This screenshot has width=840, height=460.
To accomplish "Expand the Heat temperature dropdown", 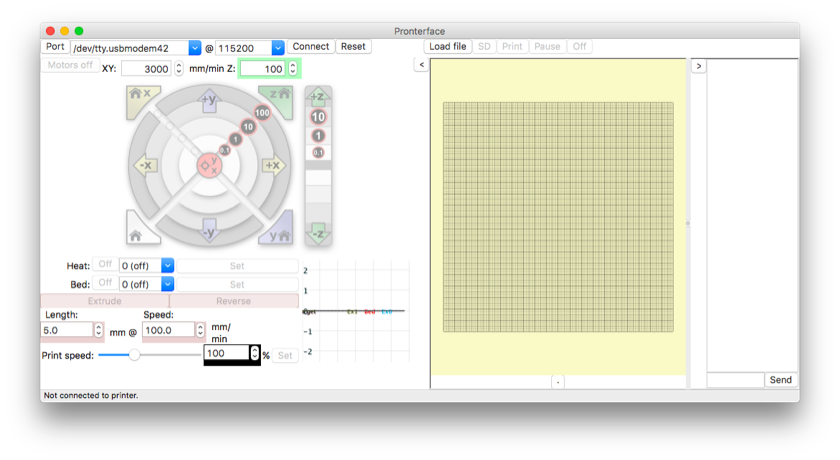I will pyautogui.click(x=167, y=266).
